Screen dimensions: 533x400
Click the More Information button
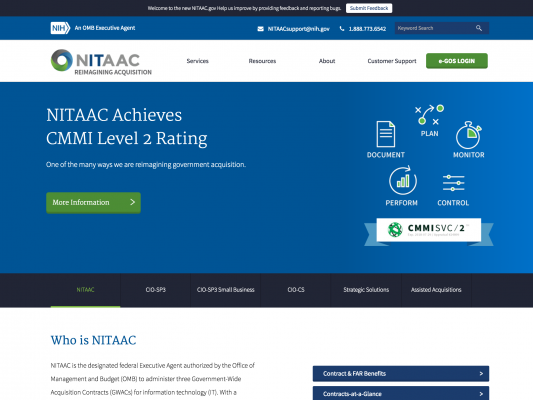pos(93,203)
